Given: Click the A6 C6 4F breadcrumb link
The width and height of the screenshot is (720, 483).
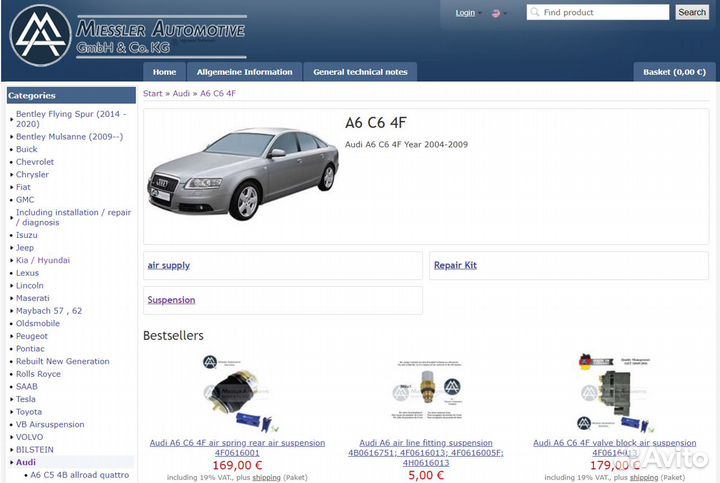Looking at the screenshot, I should coord(218,94).
